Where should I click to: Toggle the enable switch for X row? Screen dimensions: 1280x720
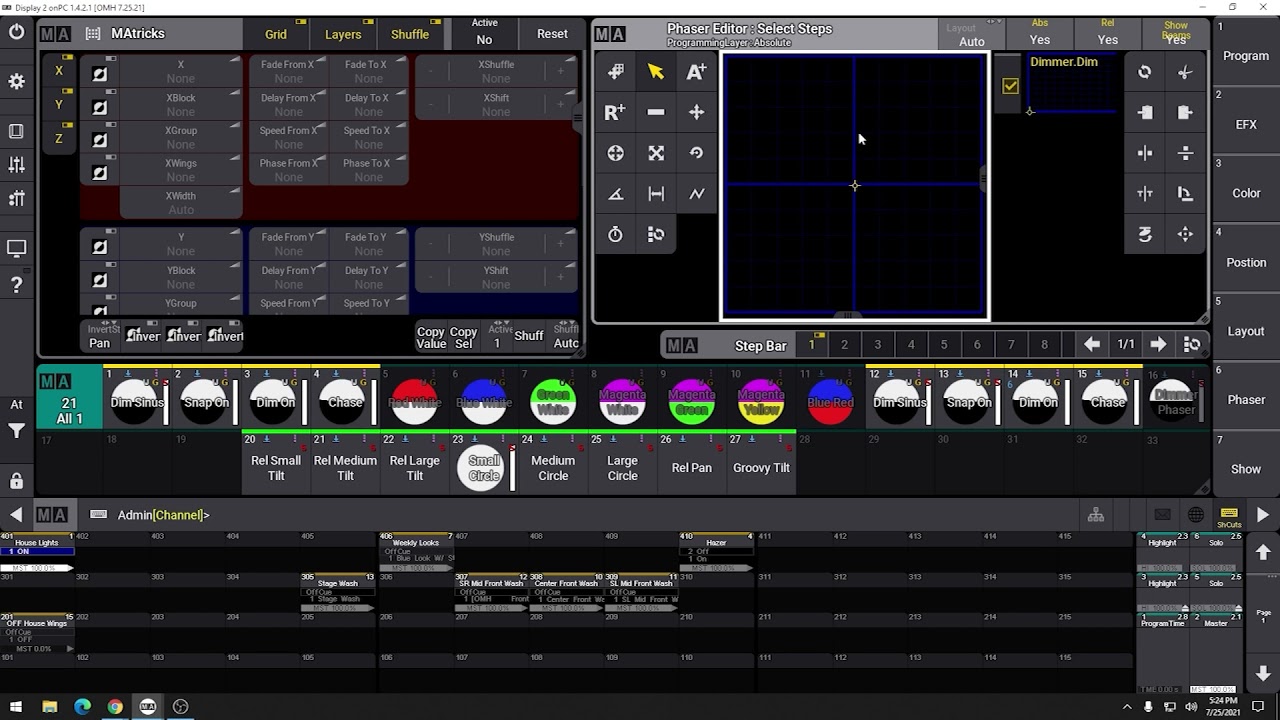100,73
